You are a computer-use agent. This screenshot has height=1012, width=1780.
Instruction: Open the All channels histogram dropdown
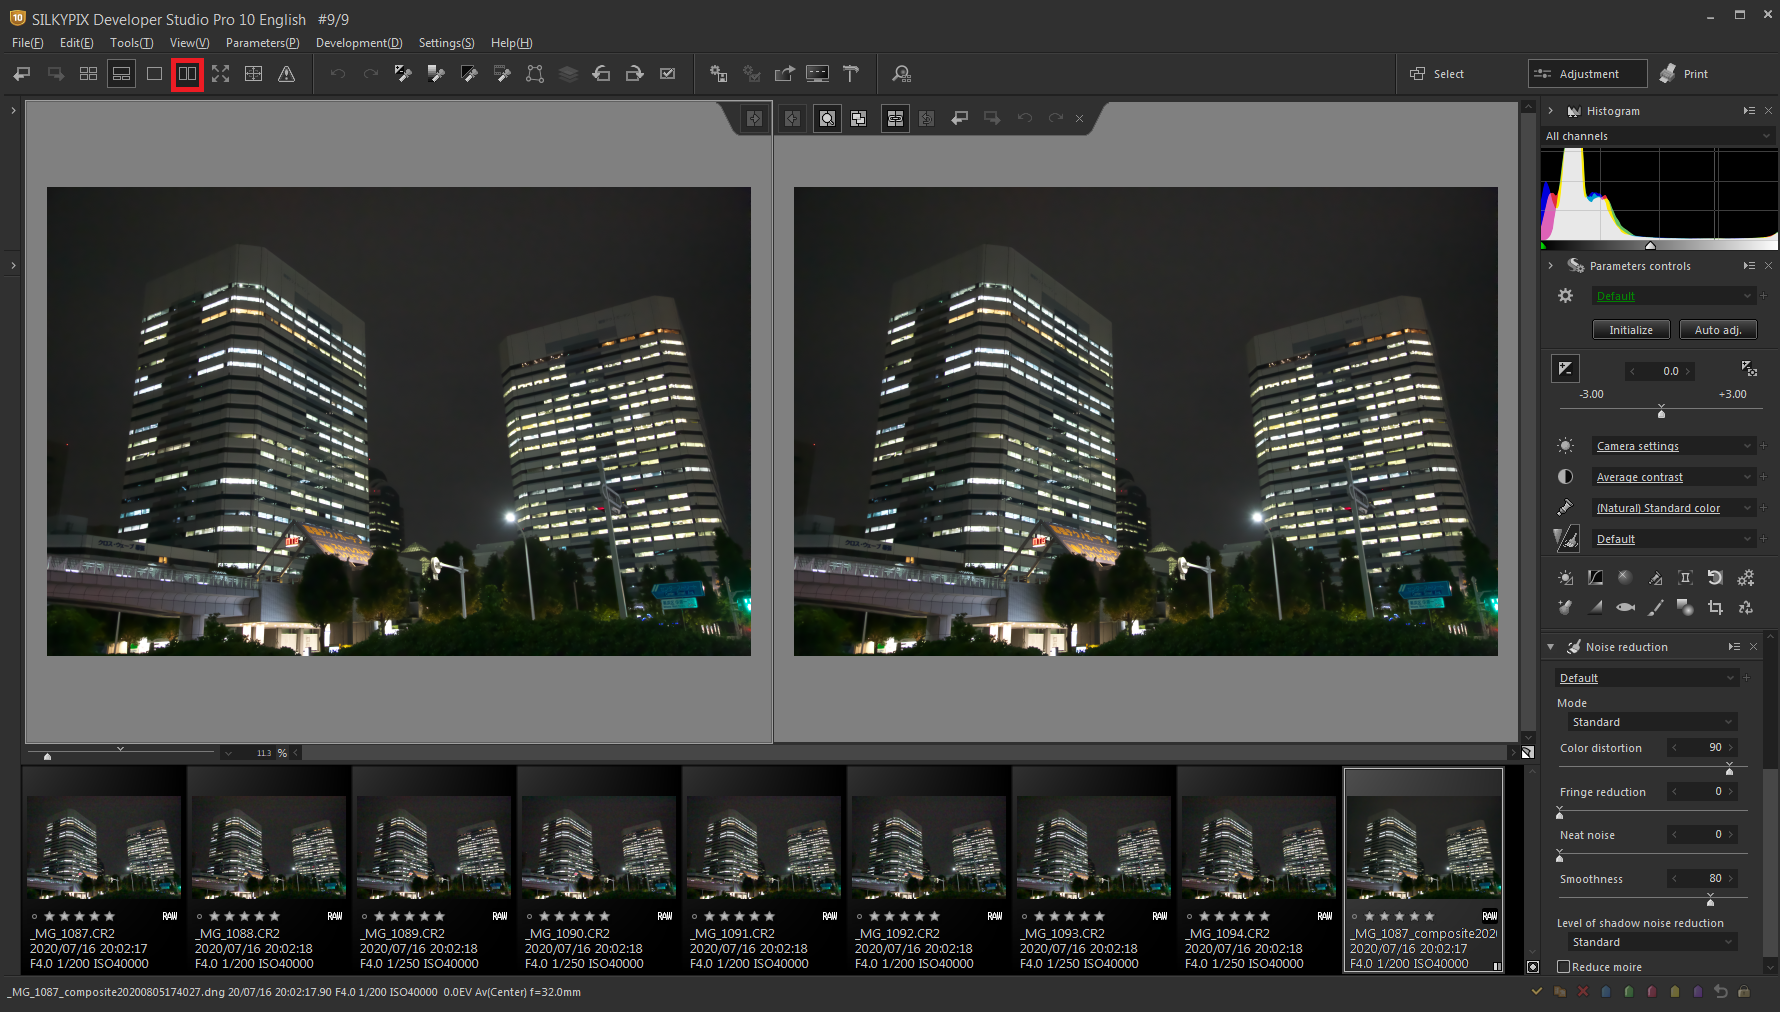coord(1658,136)
